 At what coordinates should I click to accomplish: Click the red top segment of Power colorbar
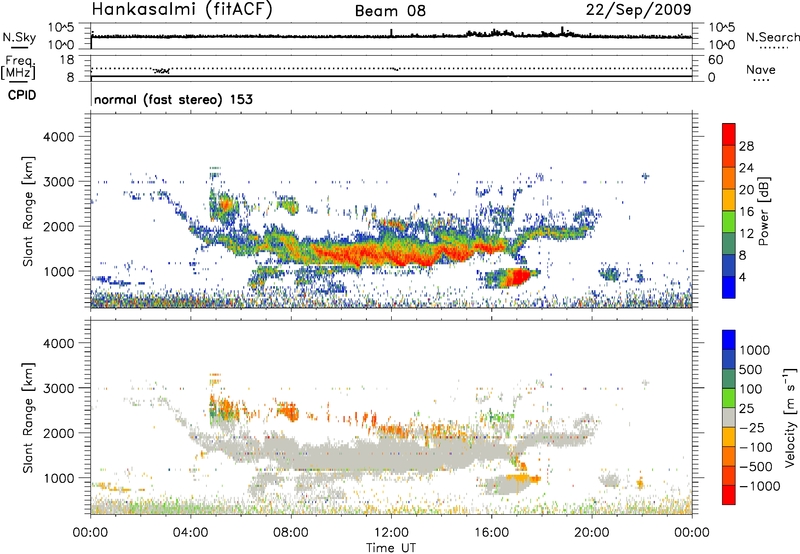(x=729, y=134)
